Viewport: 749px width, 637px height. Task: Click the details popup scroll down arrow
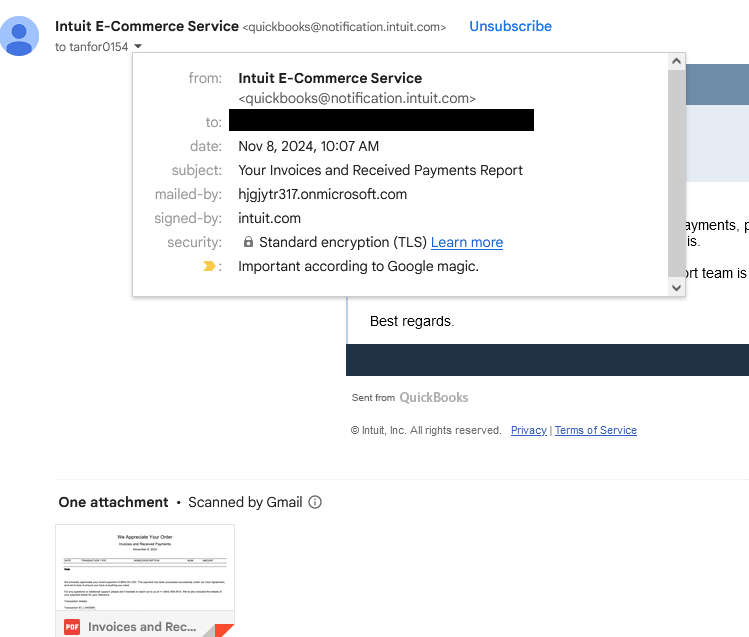(x=676, y=287)
